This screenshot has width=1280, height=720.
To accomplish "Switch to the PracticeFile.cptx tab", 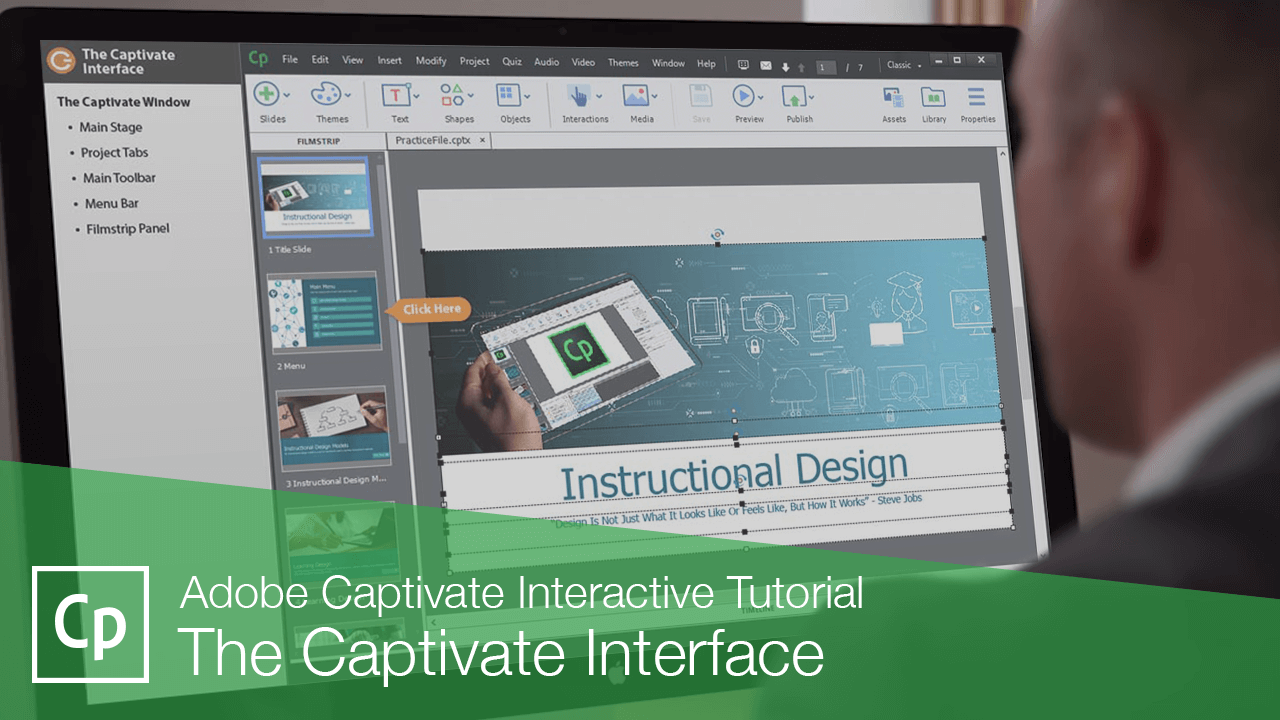I will click(x=434, y=141).
